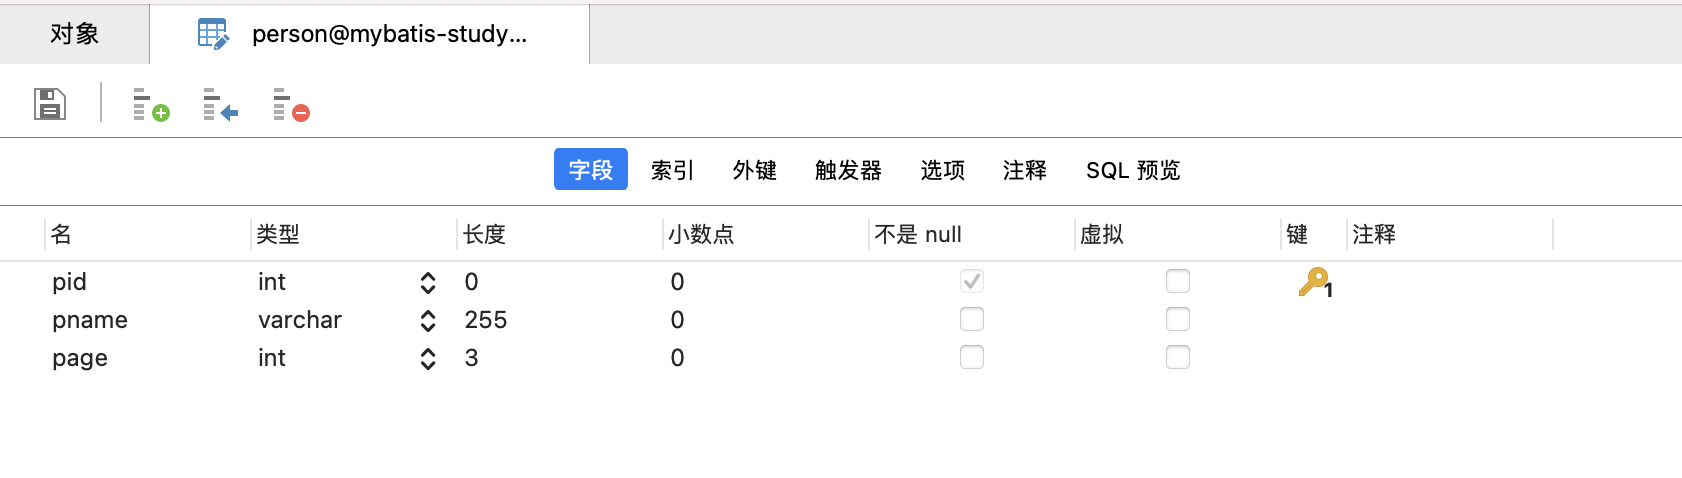Screen dimensions: 1682x478
Task: Click the insert field icon
Action: tap(221, 104)
